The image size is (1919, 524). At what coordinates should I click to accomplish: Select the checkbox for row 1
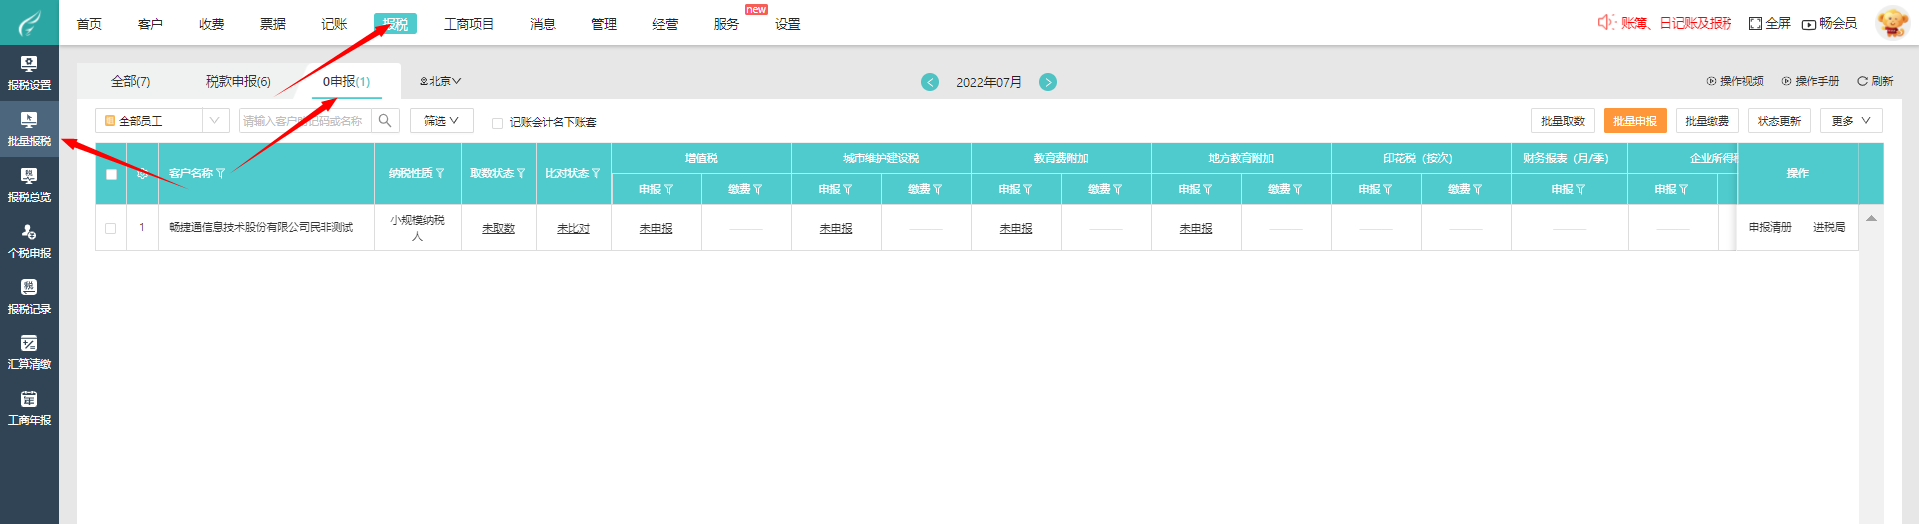coord(111,228)
